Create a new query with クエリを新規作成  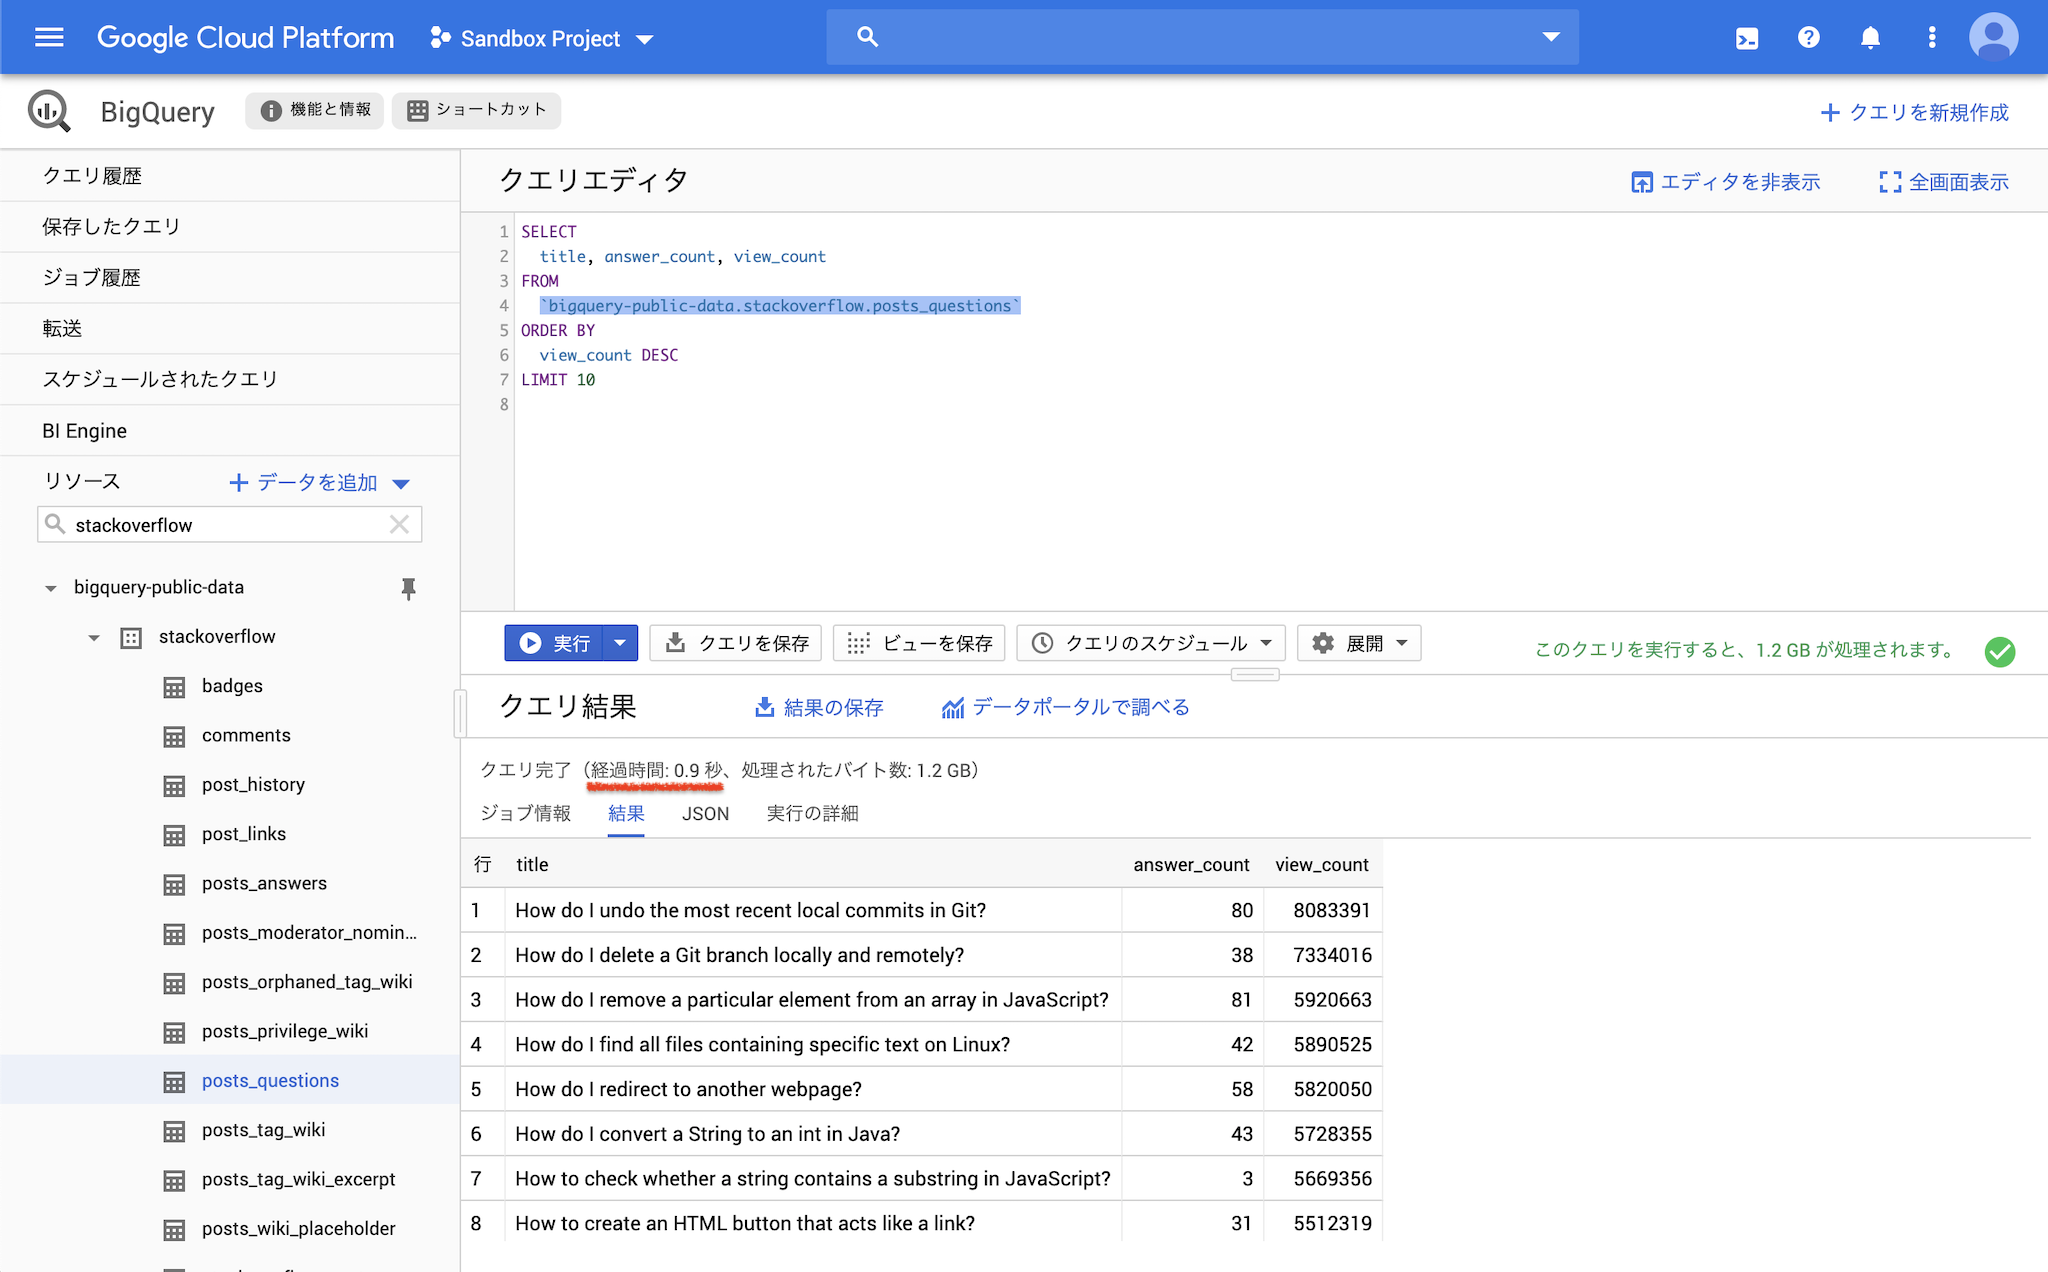tap(1914, 112)
